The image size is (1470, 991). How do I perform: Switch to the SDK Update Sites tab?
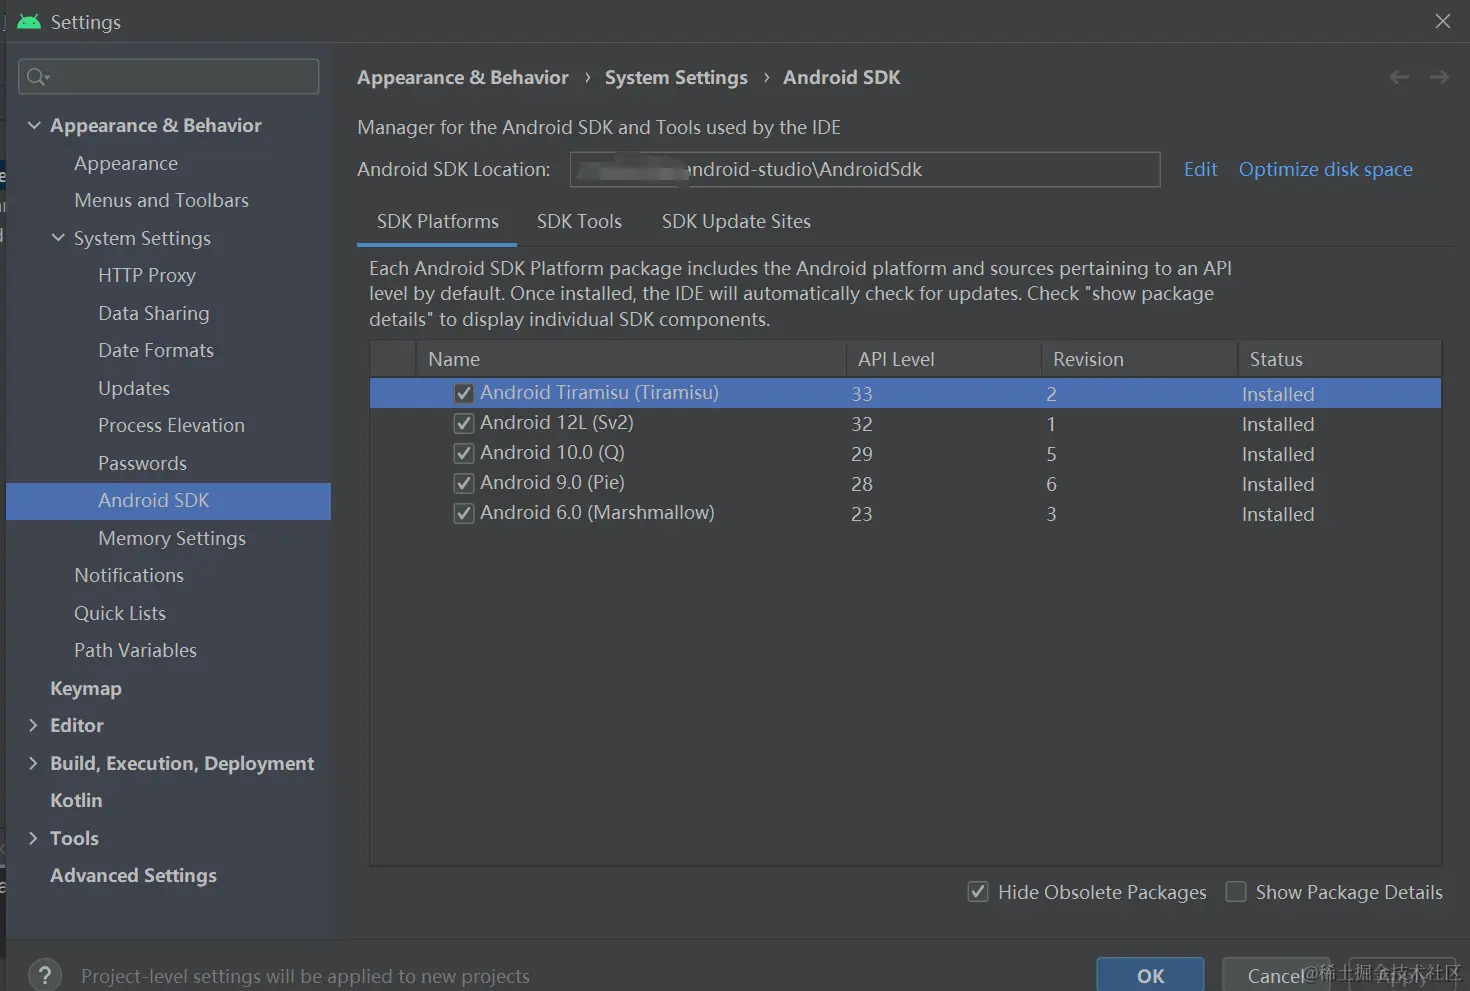click(x=736, y=221)
